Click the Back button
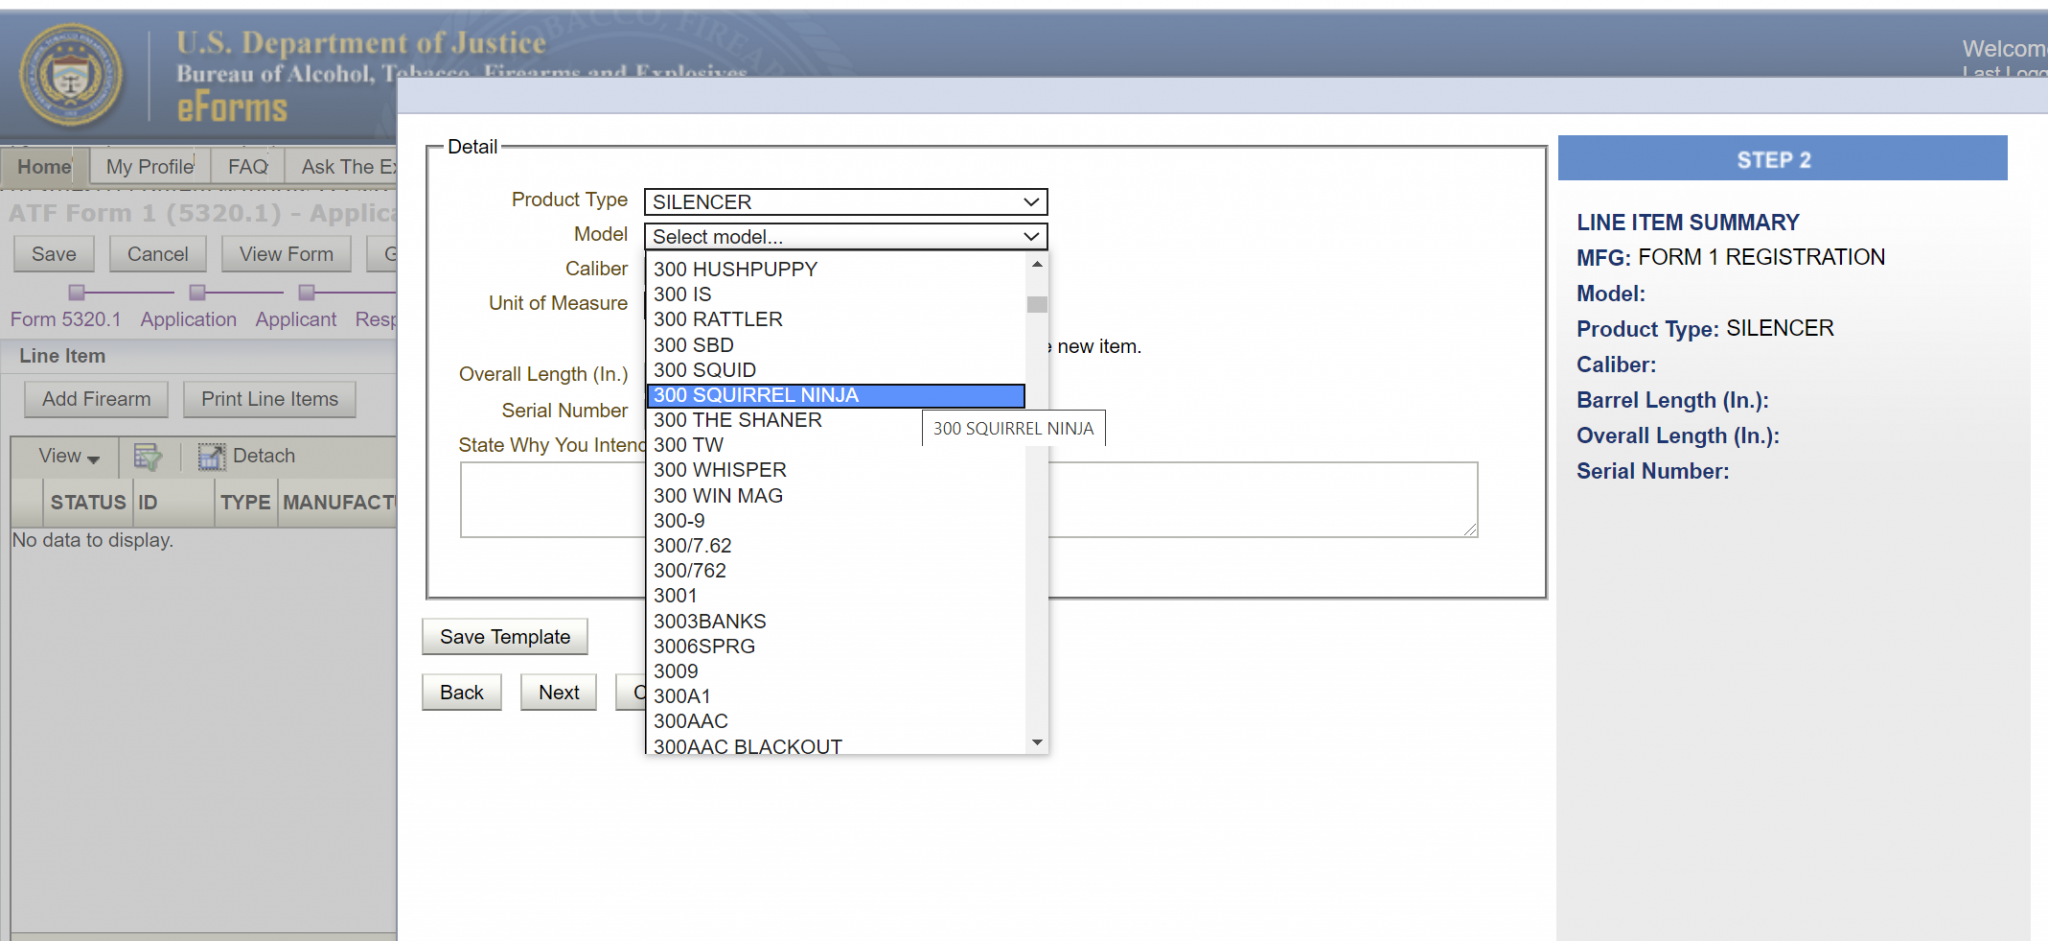Screen dimensions: 2048x941 462,692
